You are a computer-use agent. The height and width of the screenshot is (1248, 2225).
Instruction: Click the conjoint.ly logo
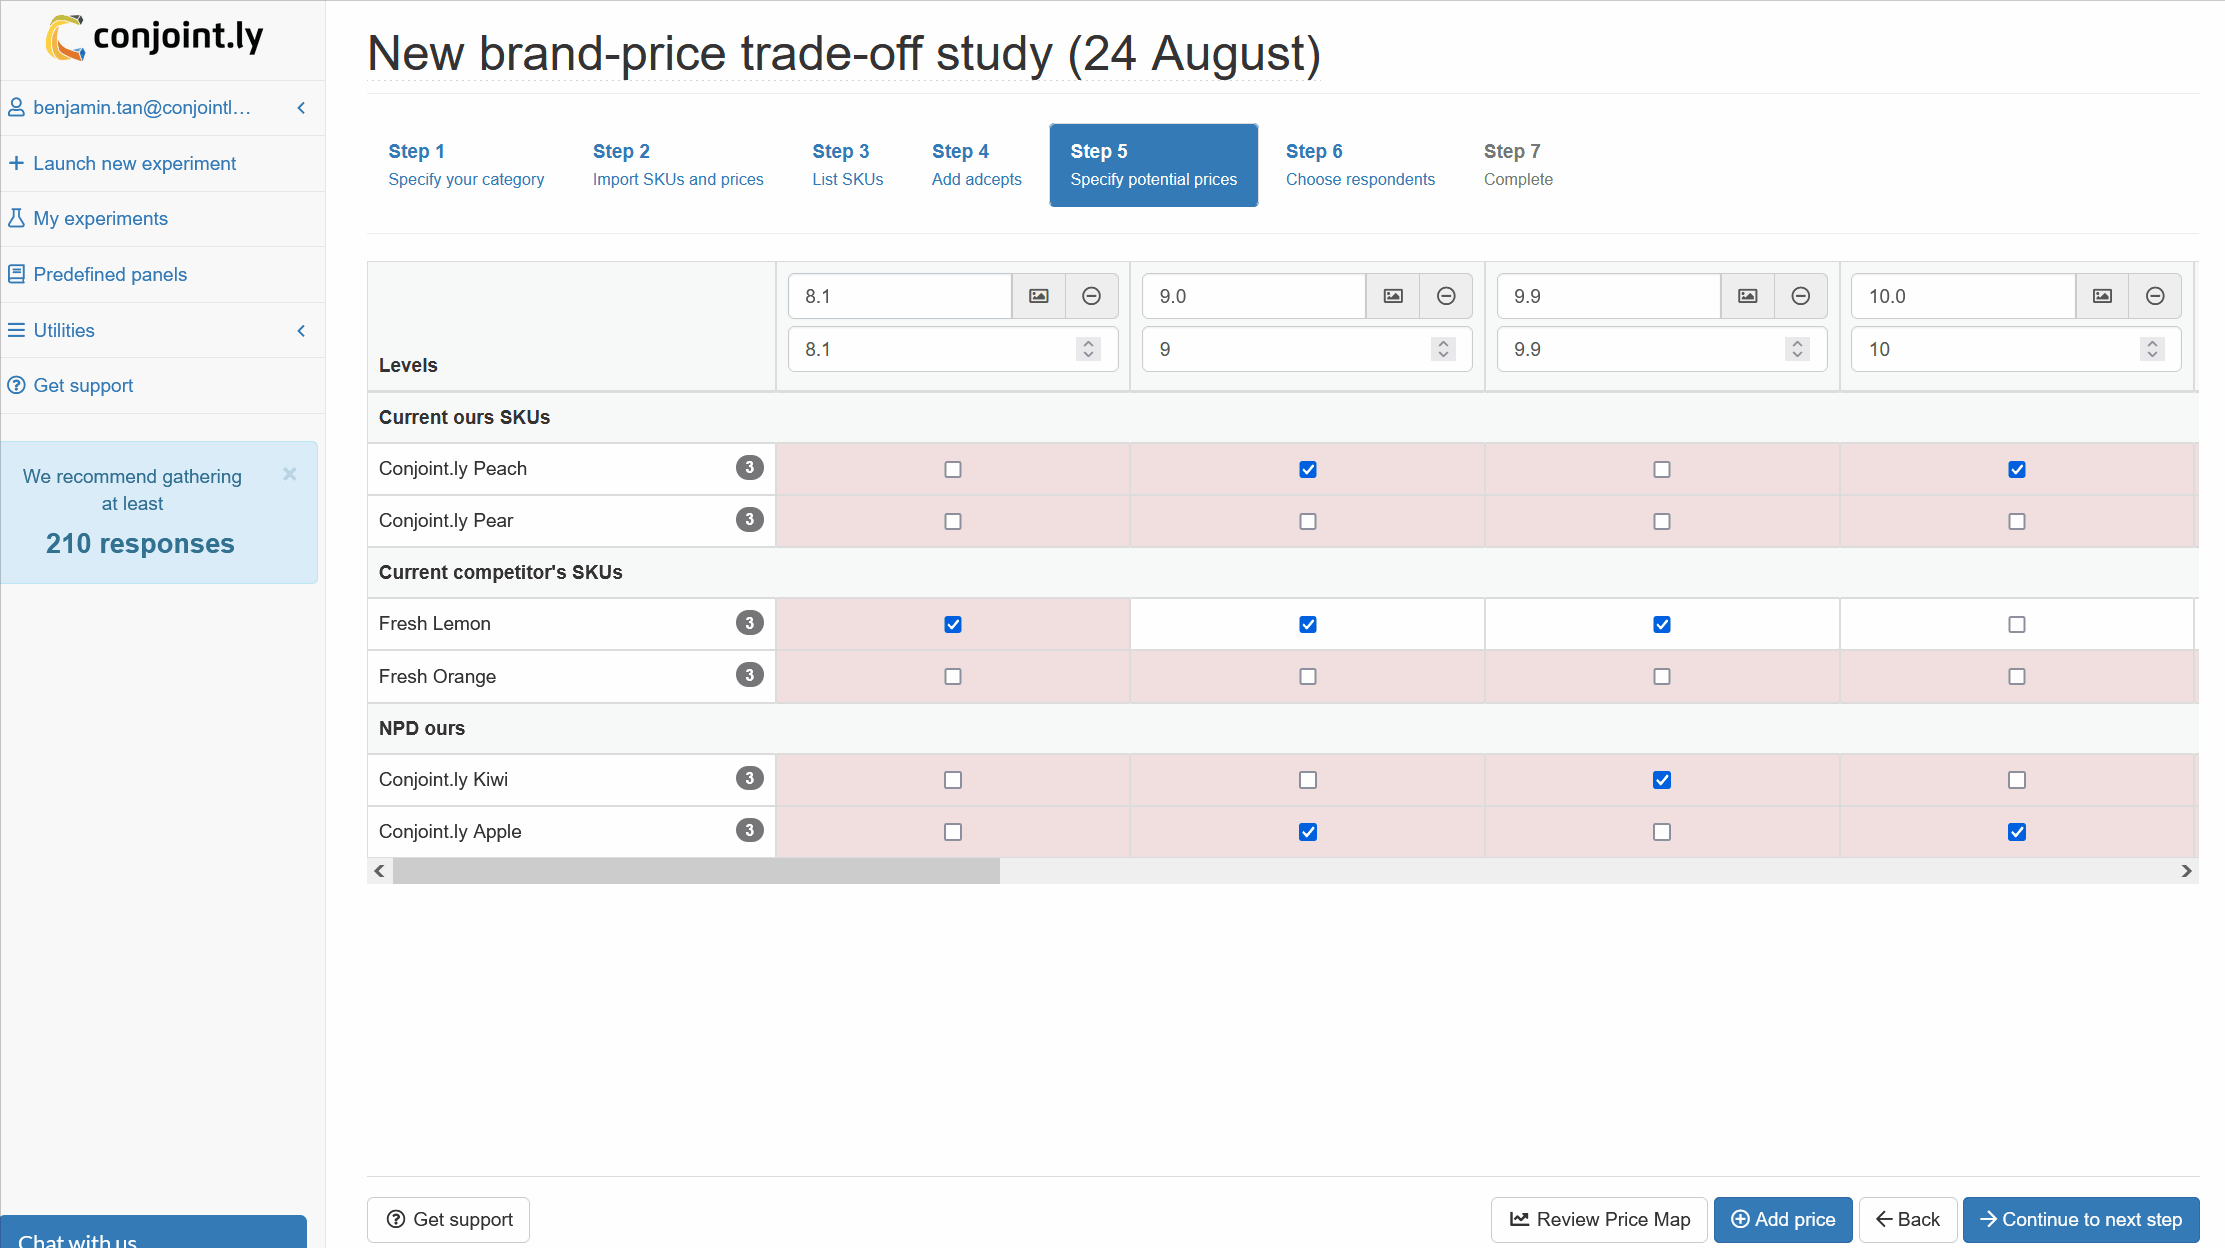coord(154,37)
